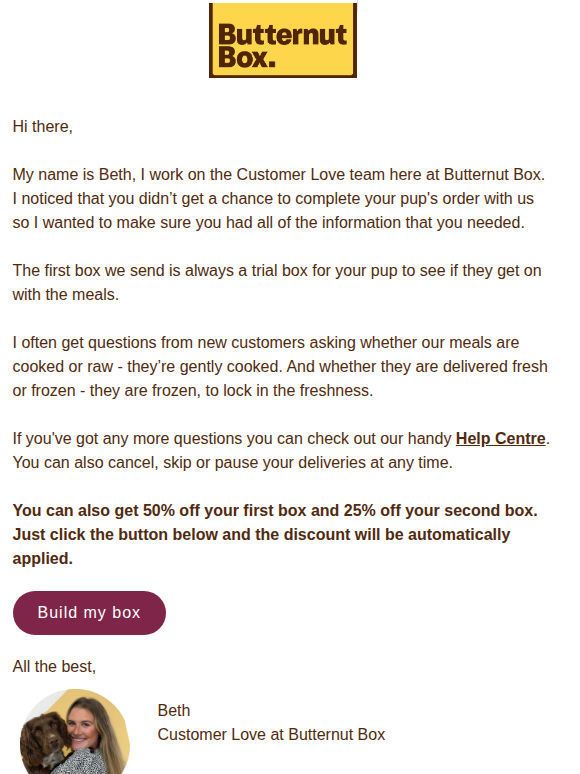The width and height of the screenshot is (580, 774).
Task: Open Beth's circular profile photo
Action: [x=75, y=732]
